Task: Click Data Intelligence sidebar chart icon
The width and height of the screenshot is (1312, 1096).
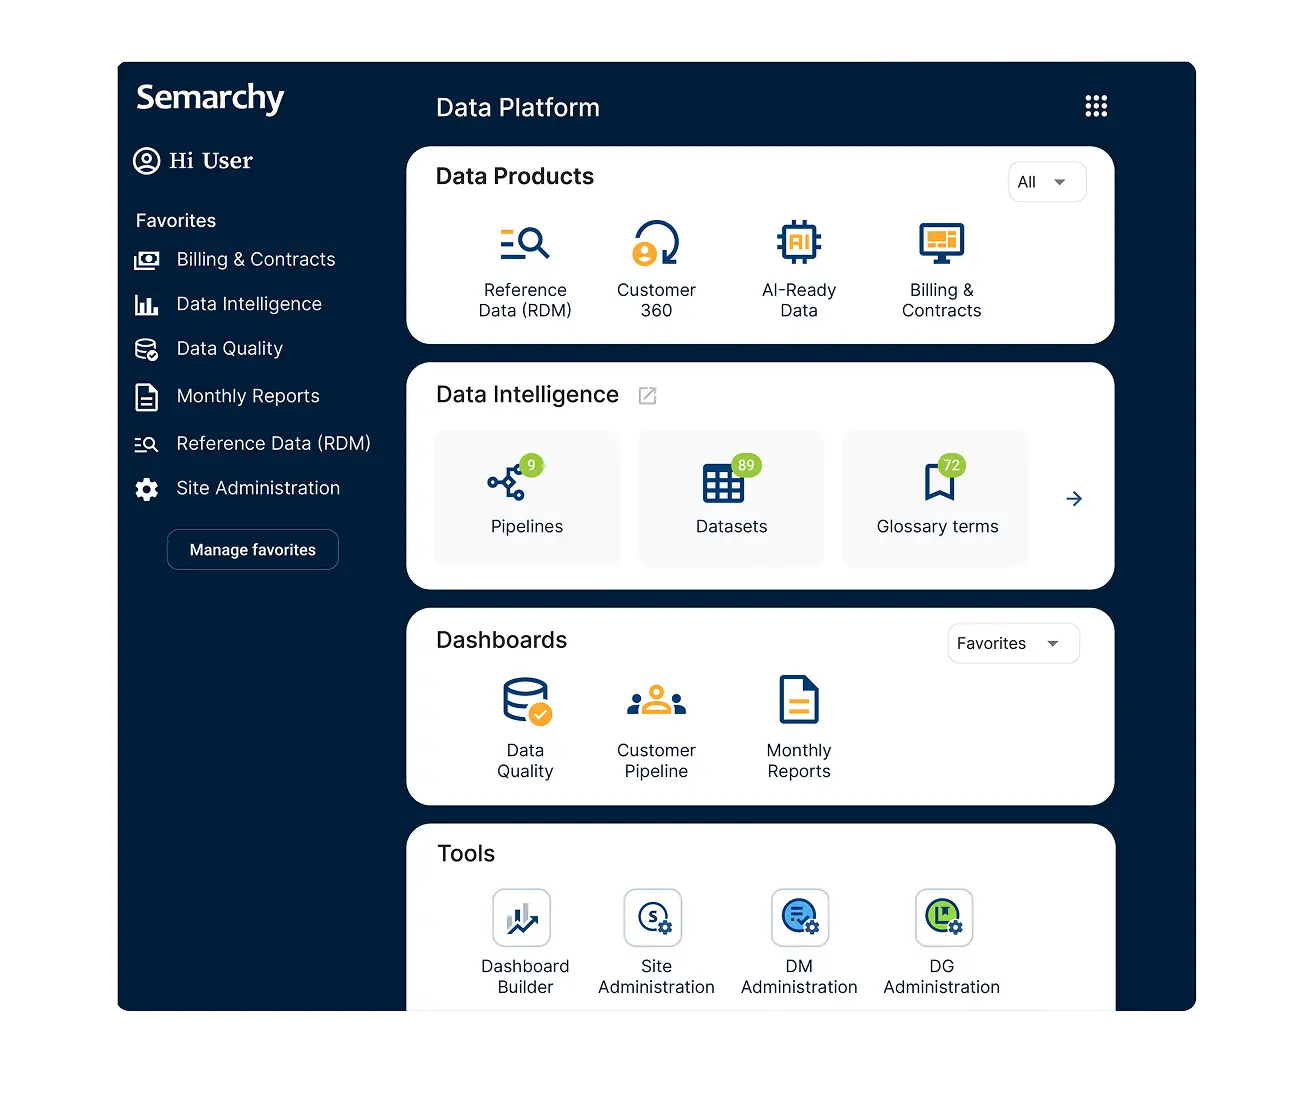Action: [x=147, y=305]
